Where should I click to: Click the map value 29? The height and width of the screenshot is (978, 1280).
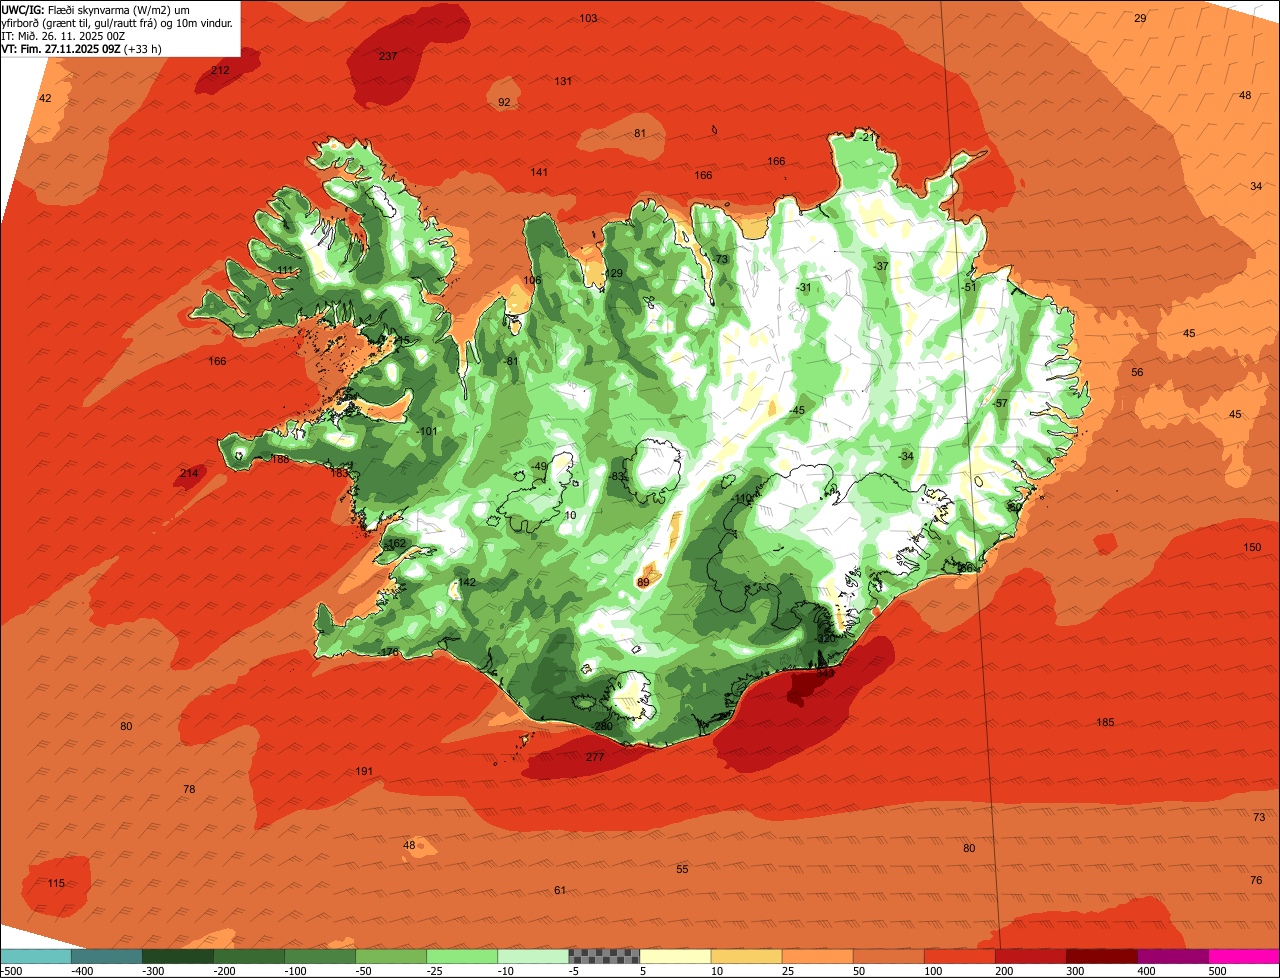tap(1140, 18)
